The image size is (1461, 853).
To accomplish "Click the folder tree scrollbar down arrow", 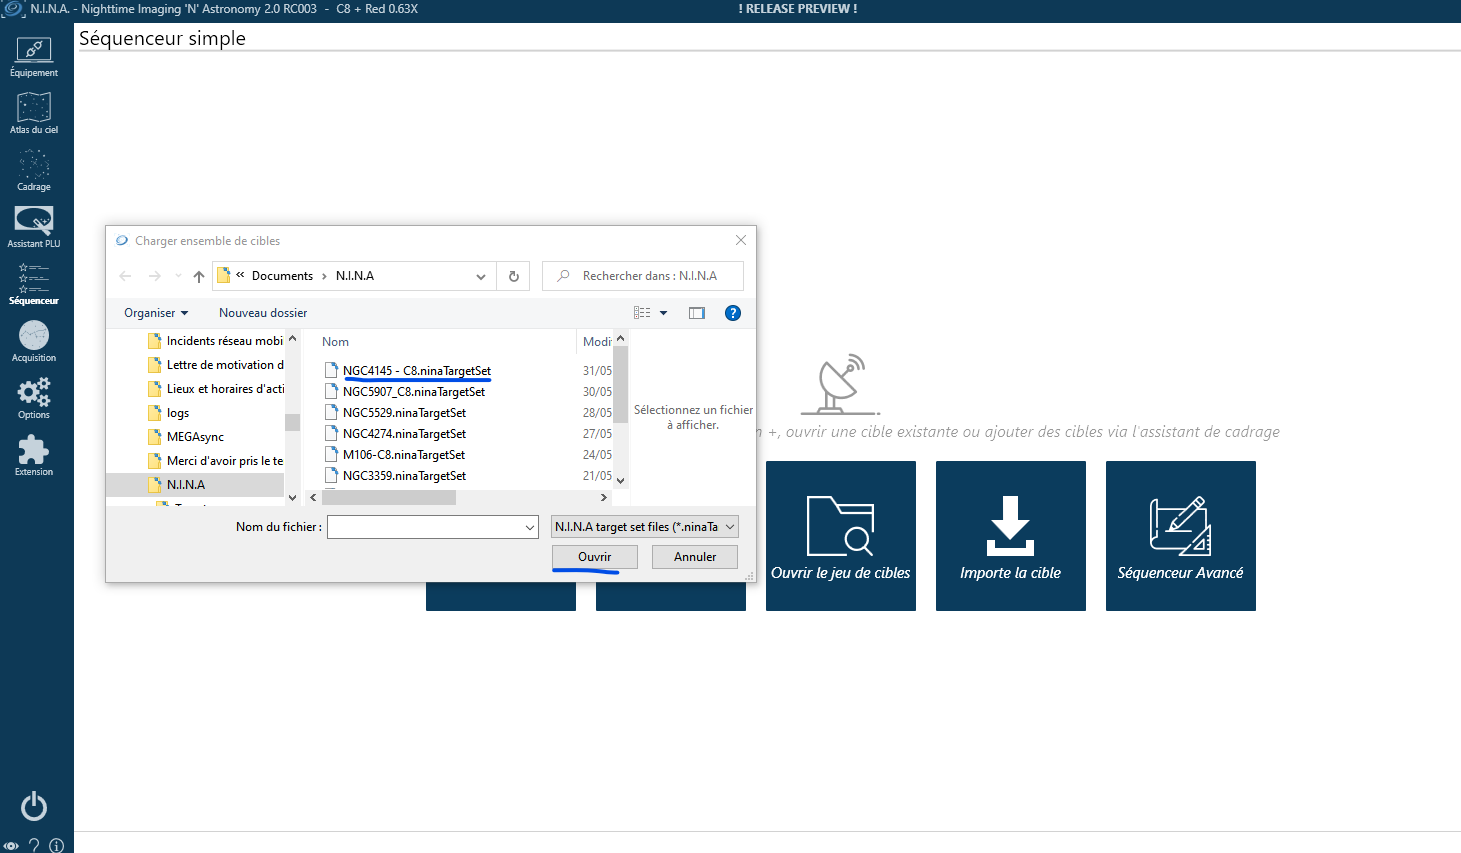I will click(x=292, y=497).
